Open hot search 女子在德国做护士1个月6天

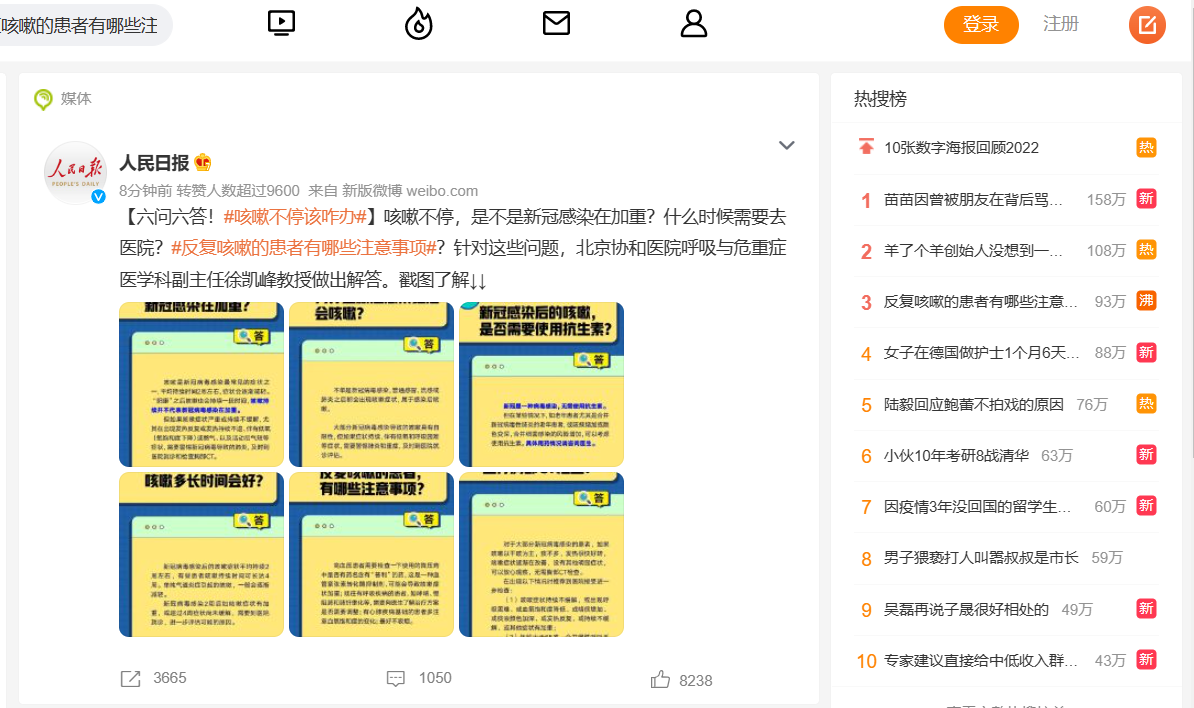point(981,352)
